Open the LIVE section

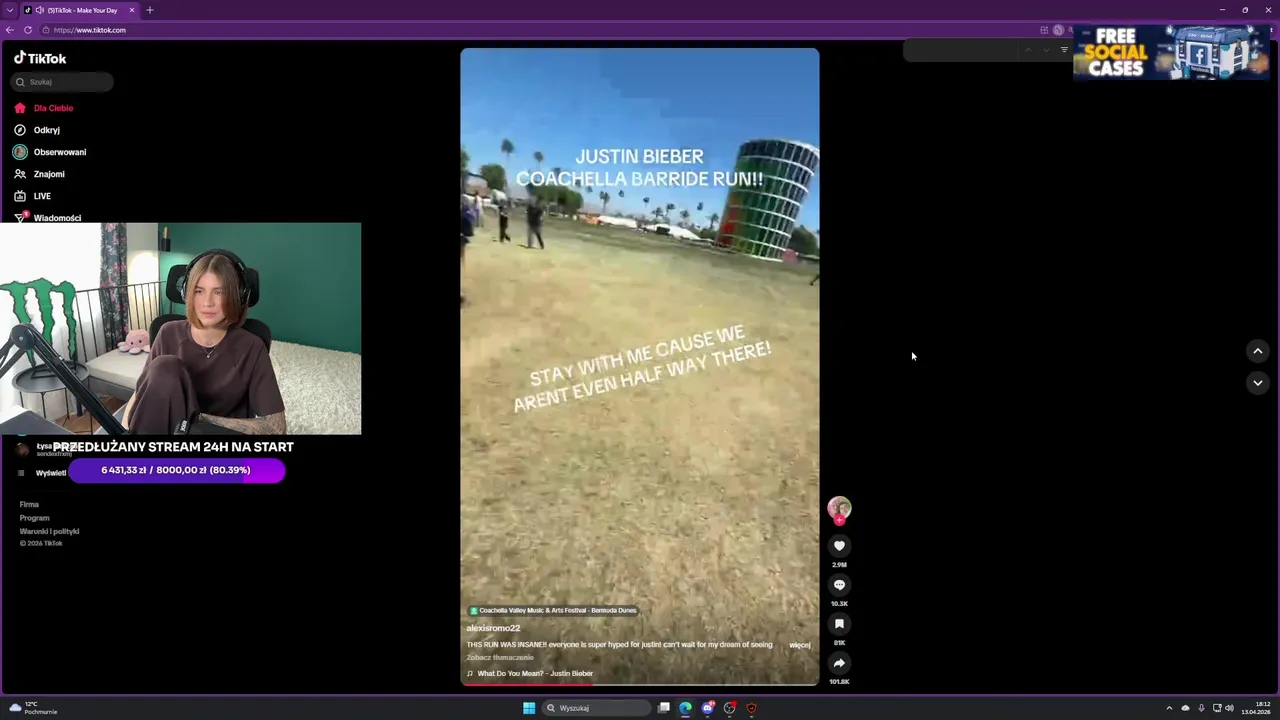click(42, 196)
